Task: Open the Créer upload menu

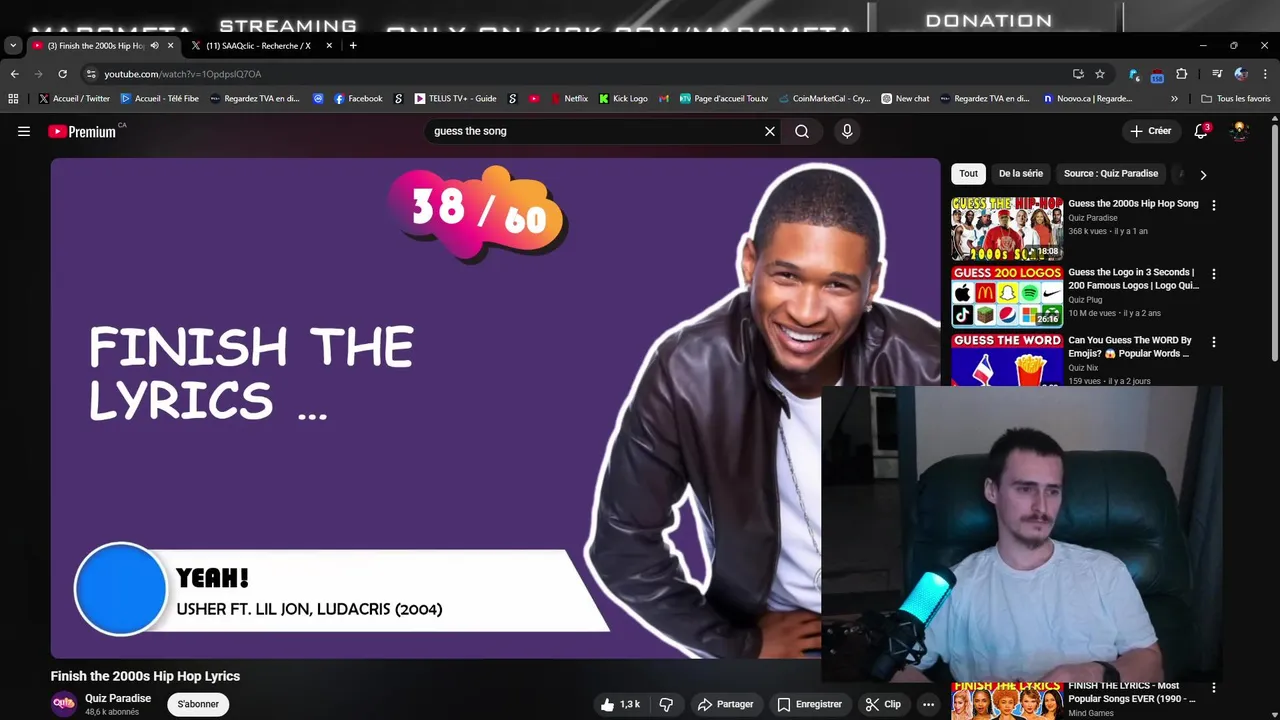Action: click(1150, 131)
